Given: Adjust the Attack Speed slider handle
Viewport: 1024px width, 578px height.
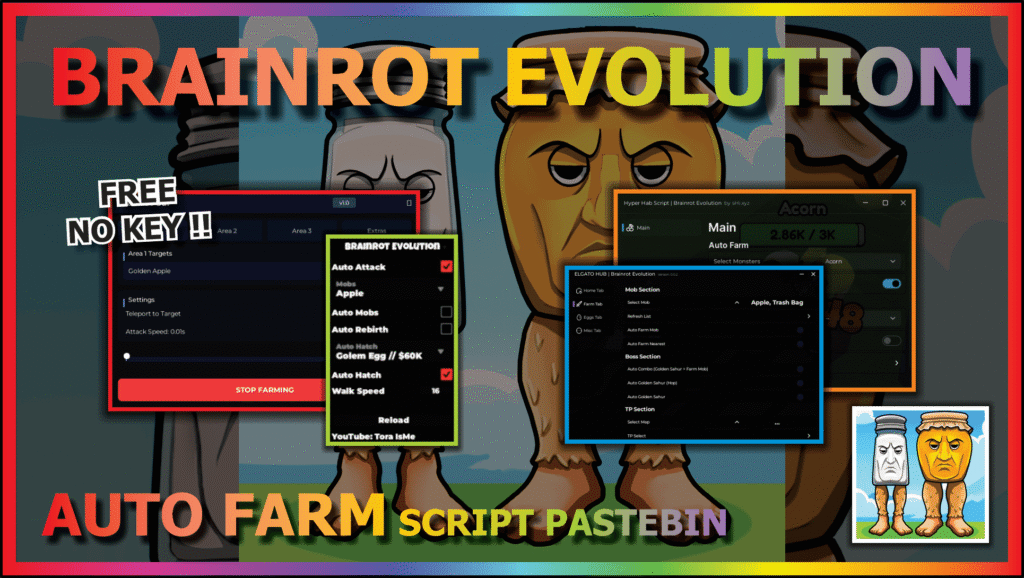Looking at the screenshot, I should click(127, 357).
